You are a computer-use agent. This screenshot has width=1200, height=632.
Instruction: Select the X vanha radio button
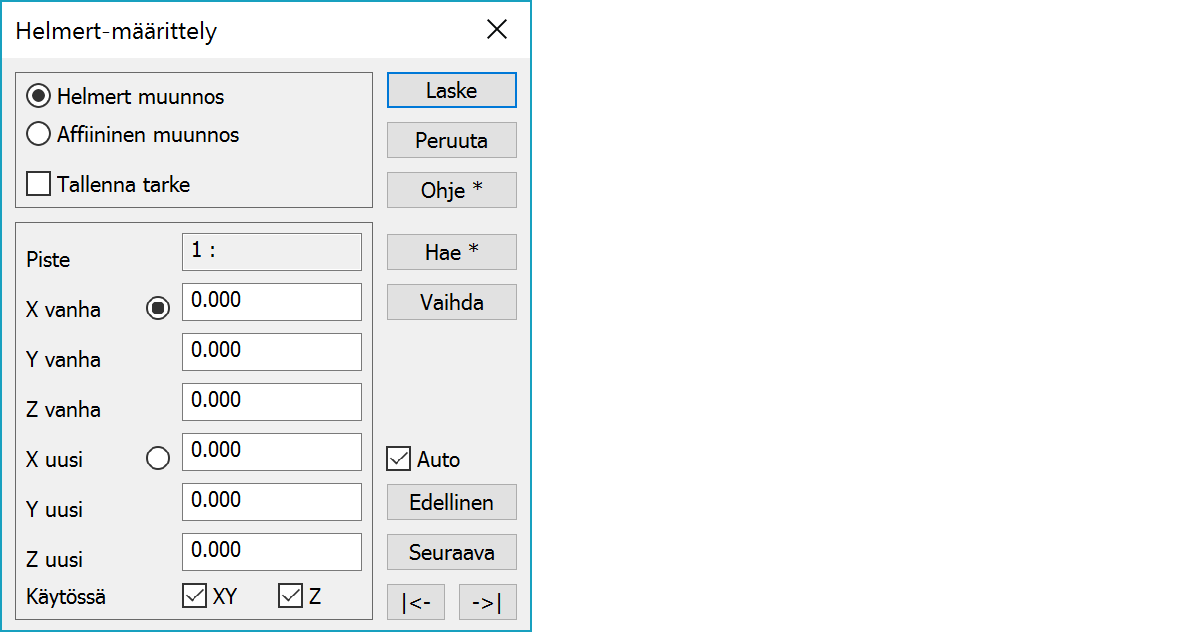158,309
